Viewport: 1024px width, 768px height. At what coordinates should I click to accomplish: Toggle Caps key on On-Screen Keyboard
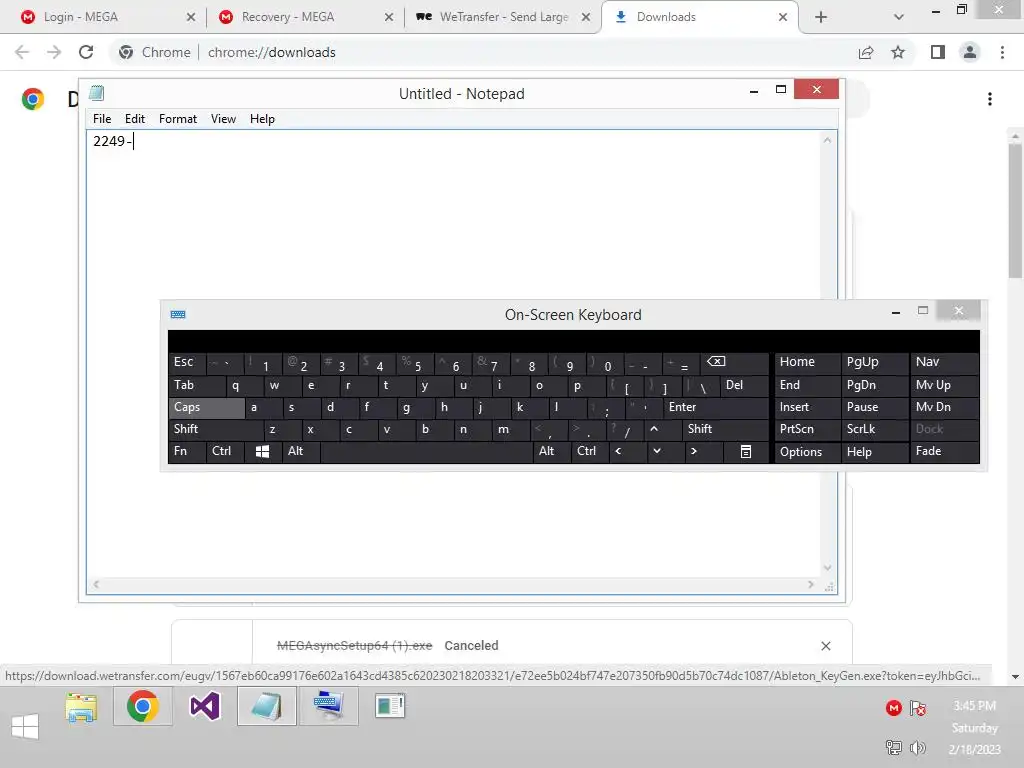pos(206,408)
